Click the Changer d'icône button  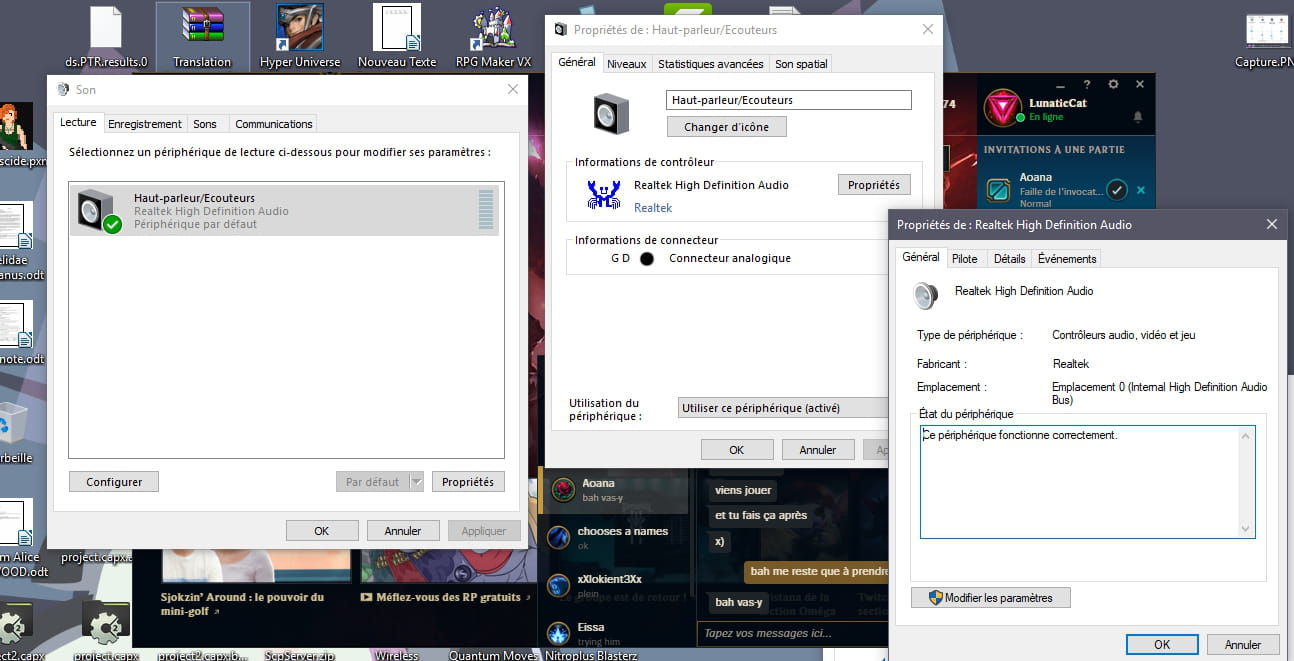pyautogui.click(x=727, y=127)
